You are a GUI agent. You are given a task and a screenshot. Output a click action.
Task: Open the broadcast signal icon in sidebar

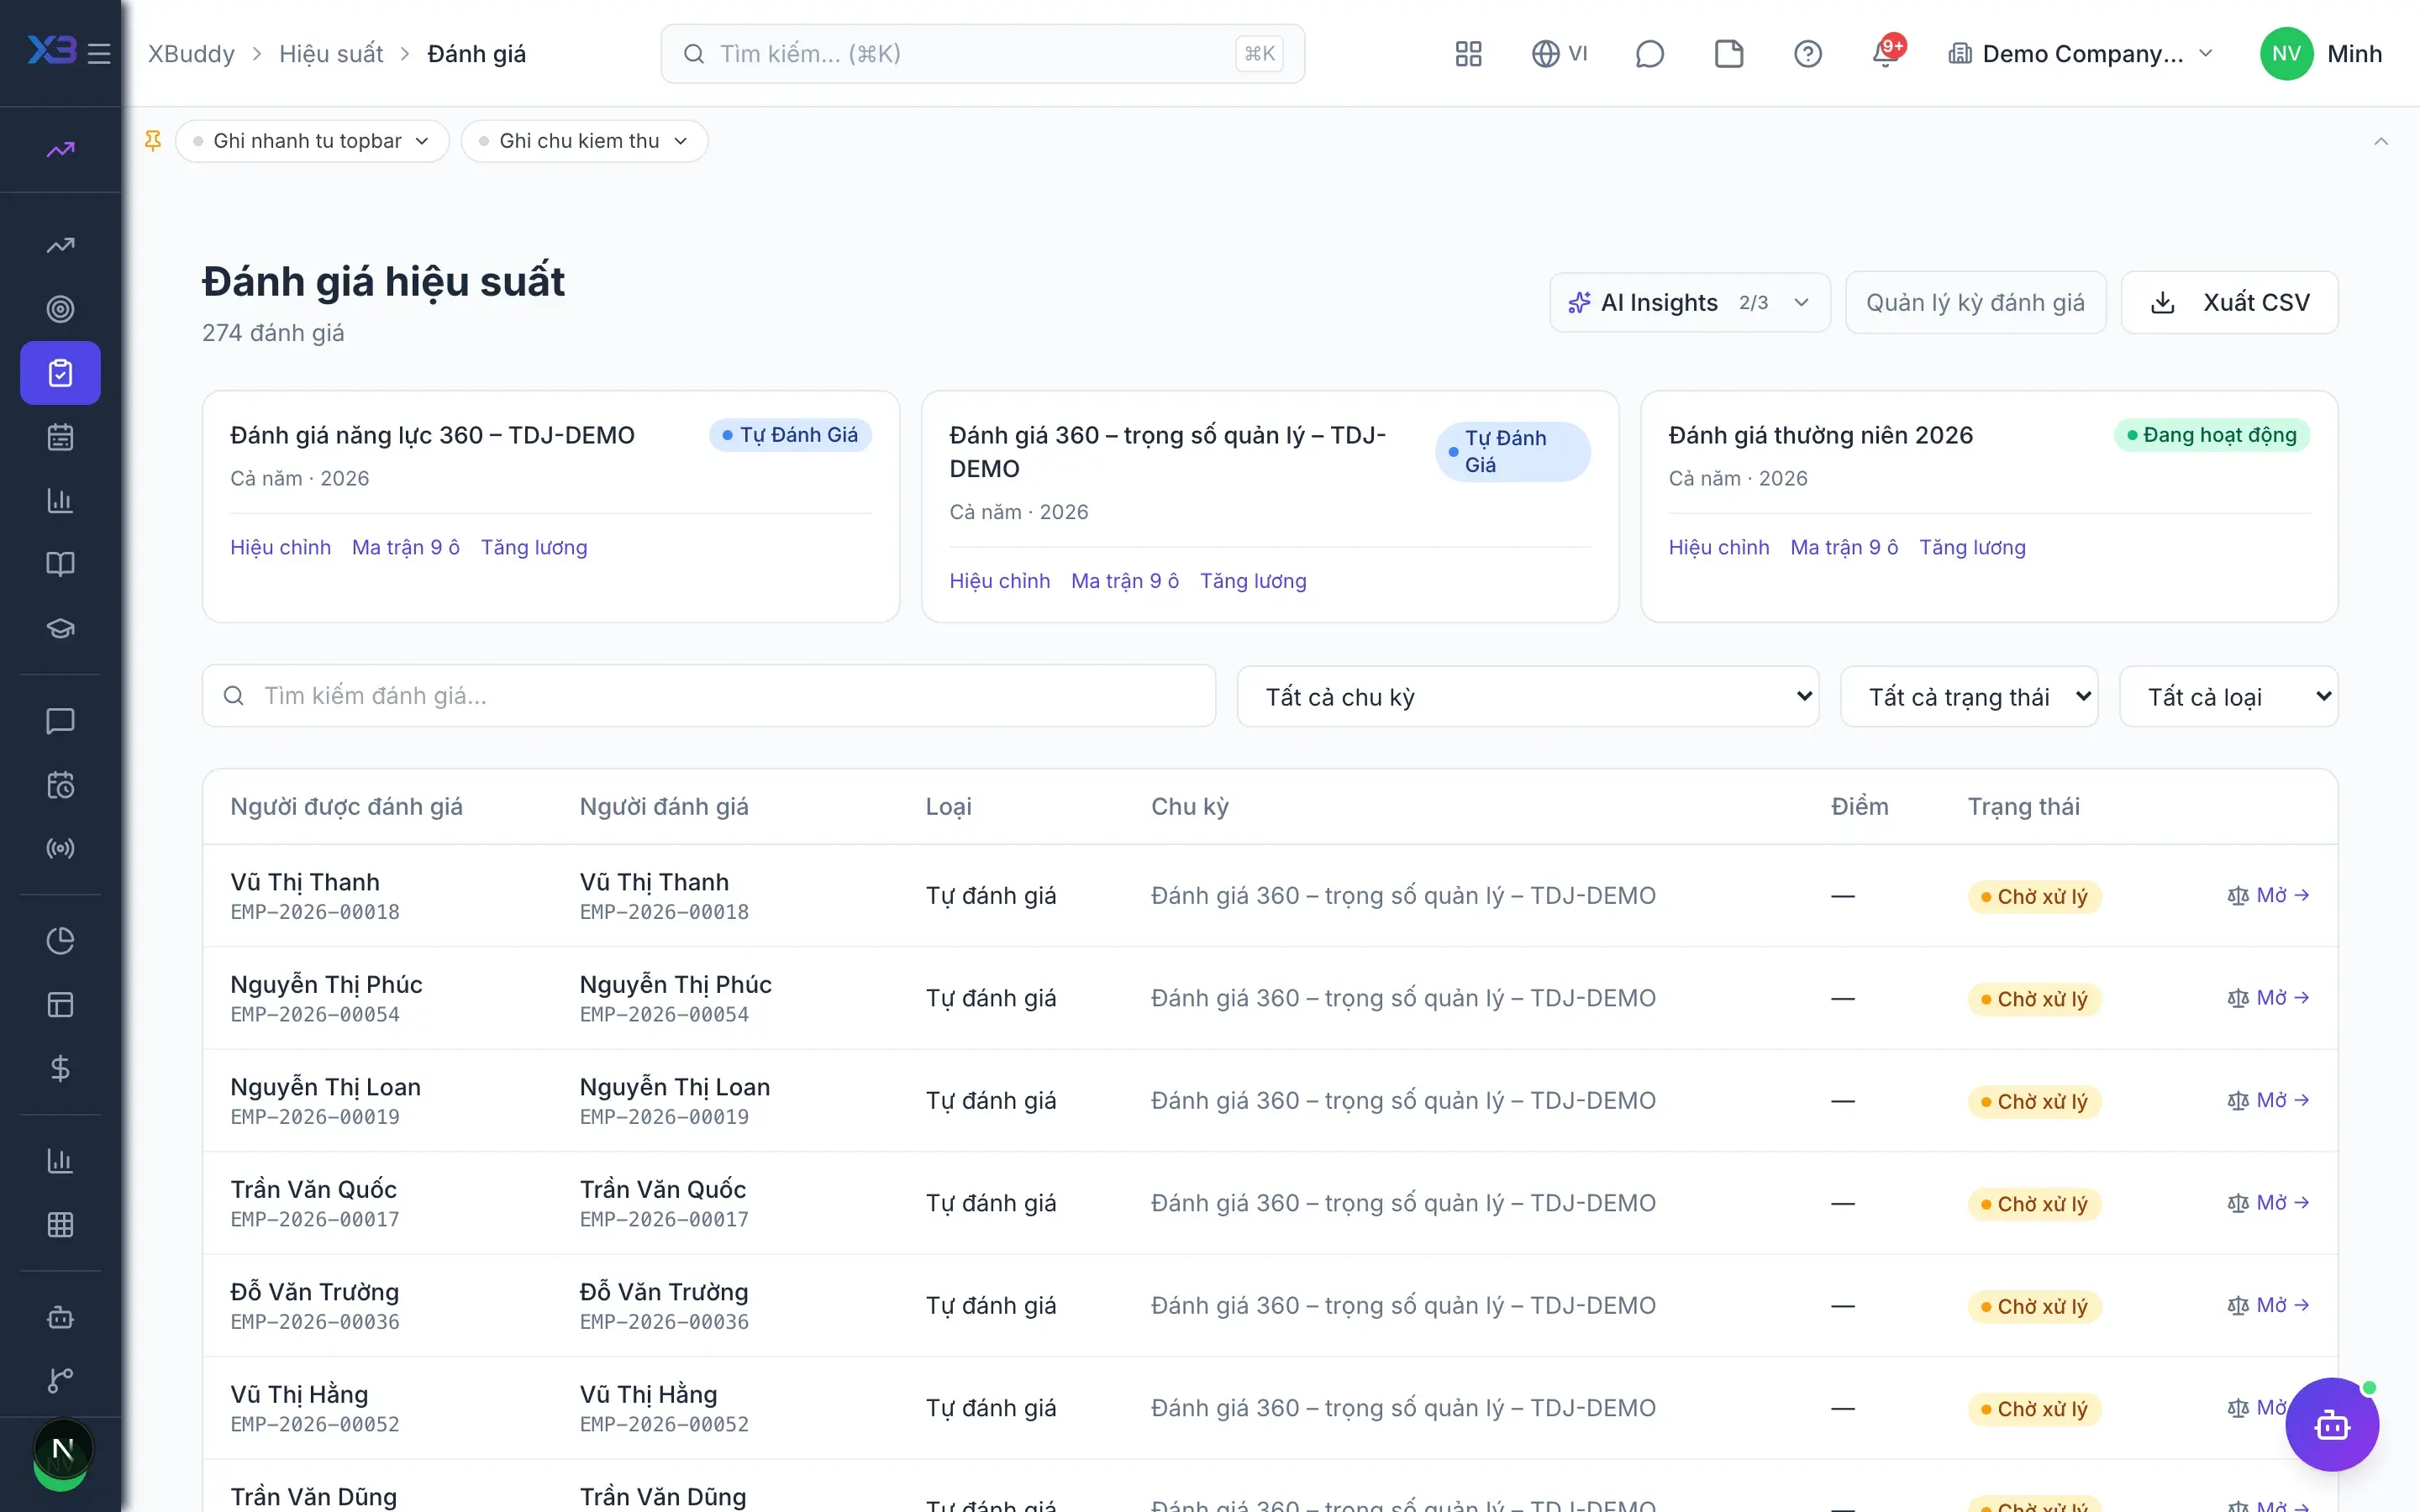click(60, 849)
